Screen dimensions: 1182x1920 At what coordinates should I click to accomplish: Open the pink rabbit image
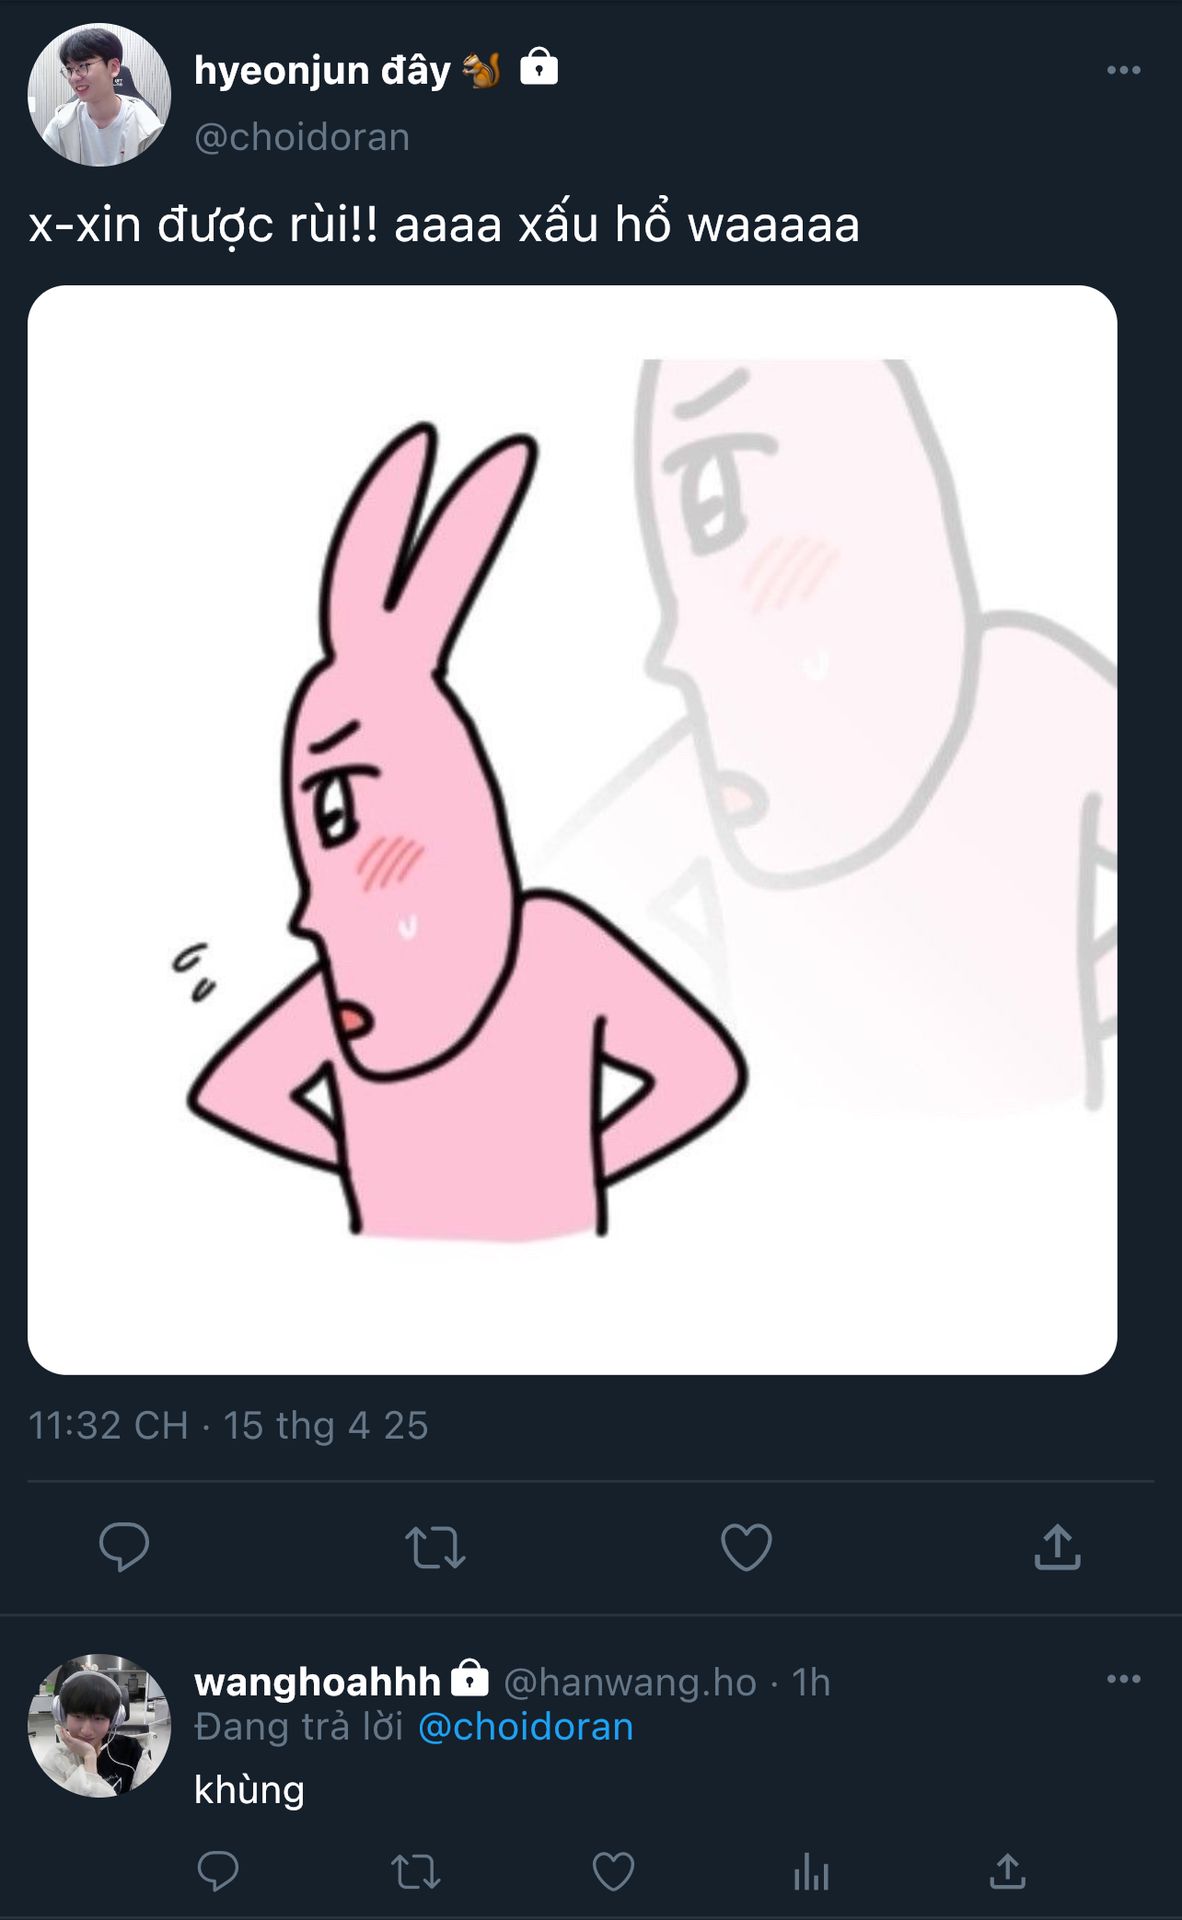[x=572, y=830]
